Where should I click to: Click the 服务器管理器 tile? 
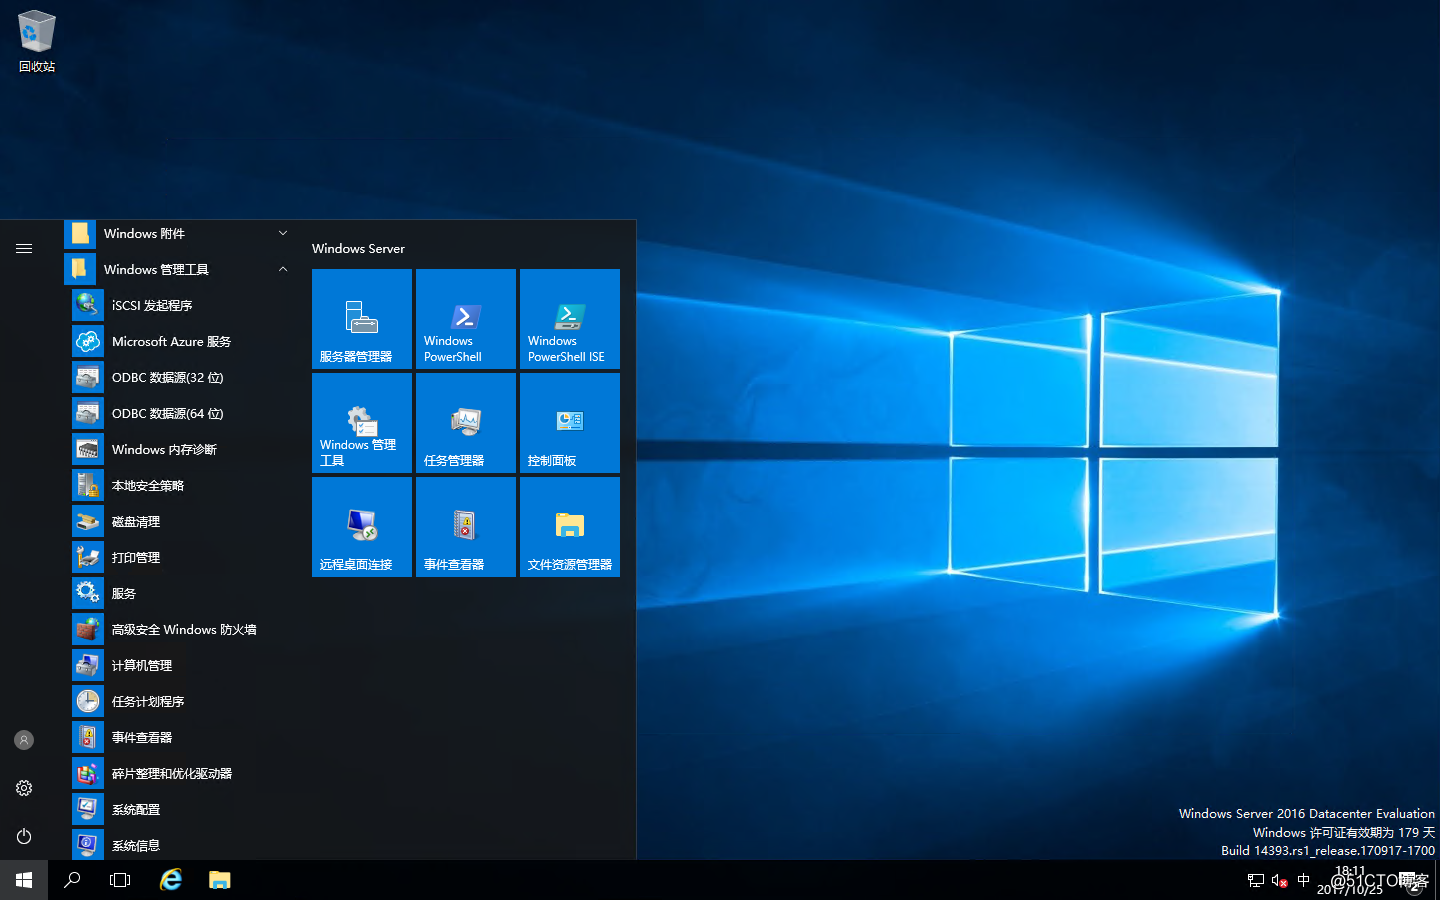pos(362,319)
